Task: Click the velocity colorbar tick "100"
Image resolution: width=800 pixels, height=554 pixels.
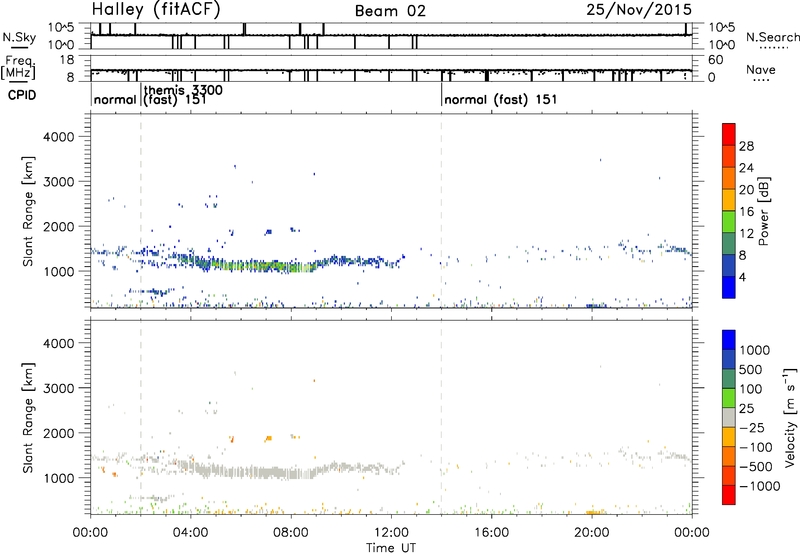Action: tap(751, 389)
